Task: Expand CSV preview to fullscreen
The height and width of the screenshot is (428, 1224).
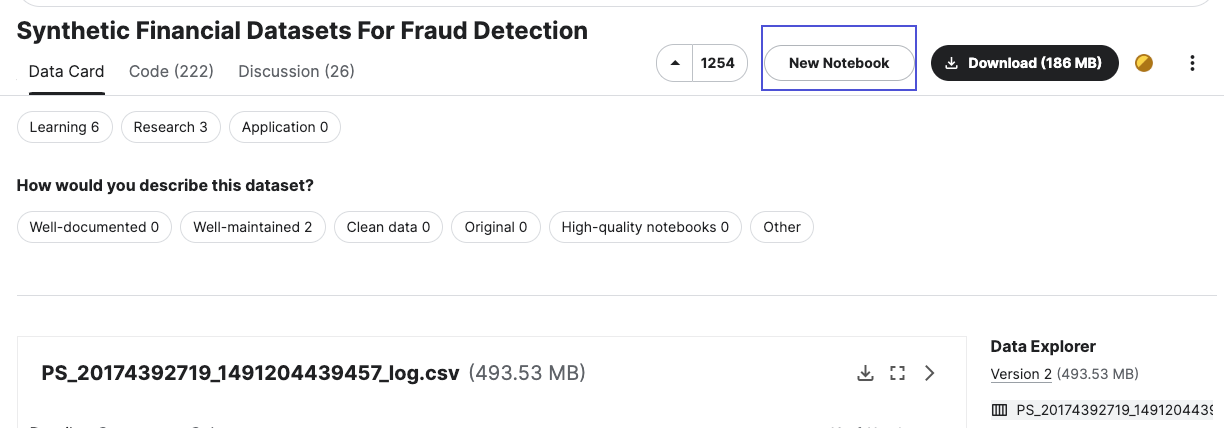Action: click(897, 373)
